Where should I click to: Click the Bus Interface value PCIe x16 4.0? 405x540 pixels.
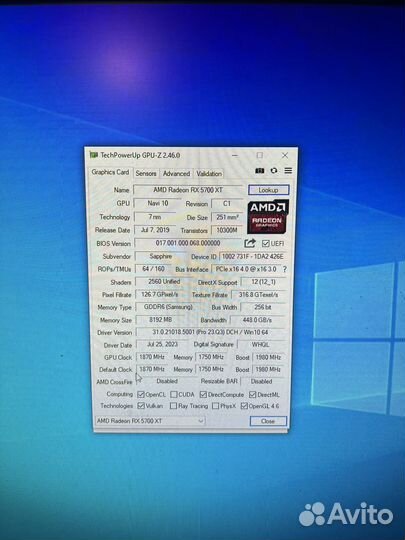tap(246, 269)
